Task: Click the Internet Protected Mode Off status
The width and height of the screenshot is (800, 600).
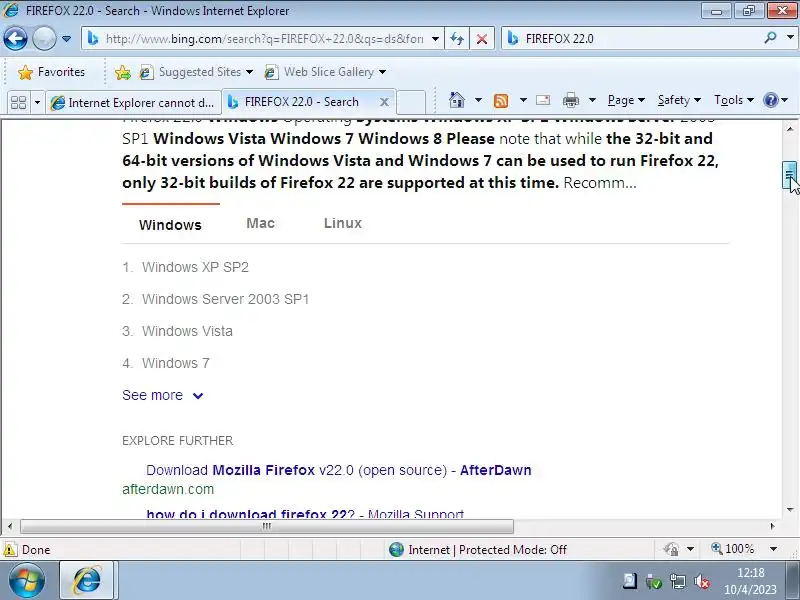Action: [478, 549]
